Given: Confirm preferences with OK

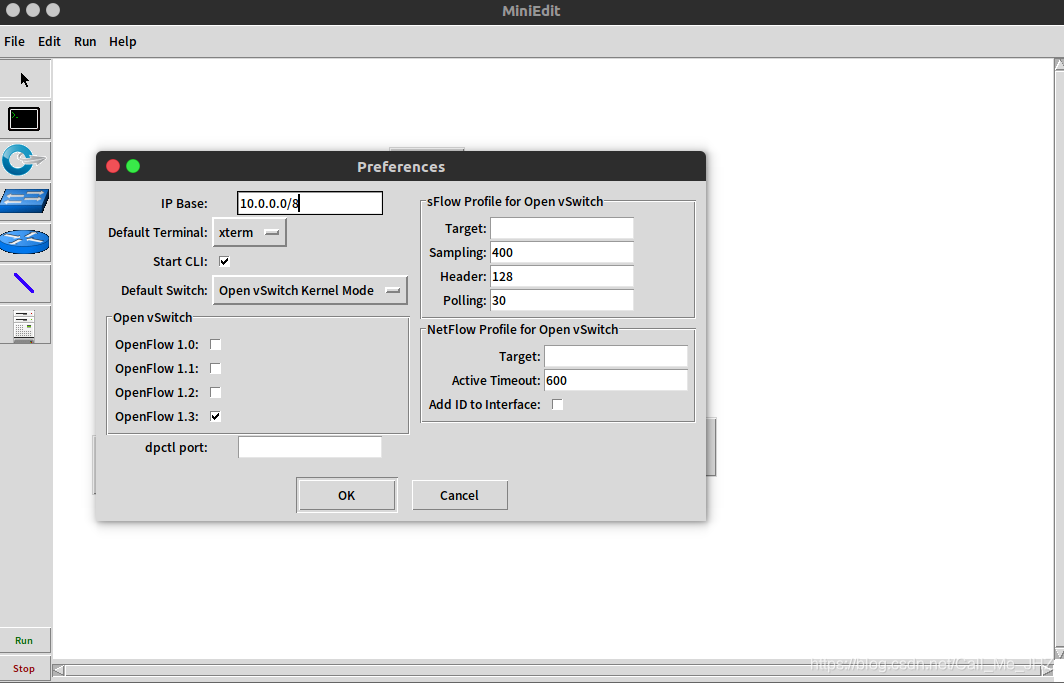Looking at the screenshot, I should point(347,495).
